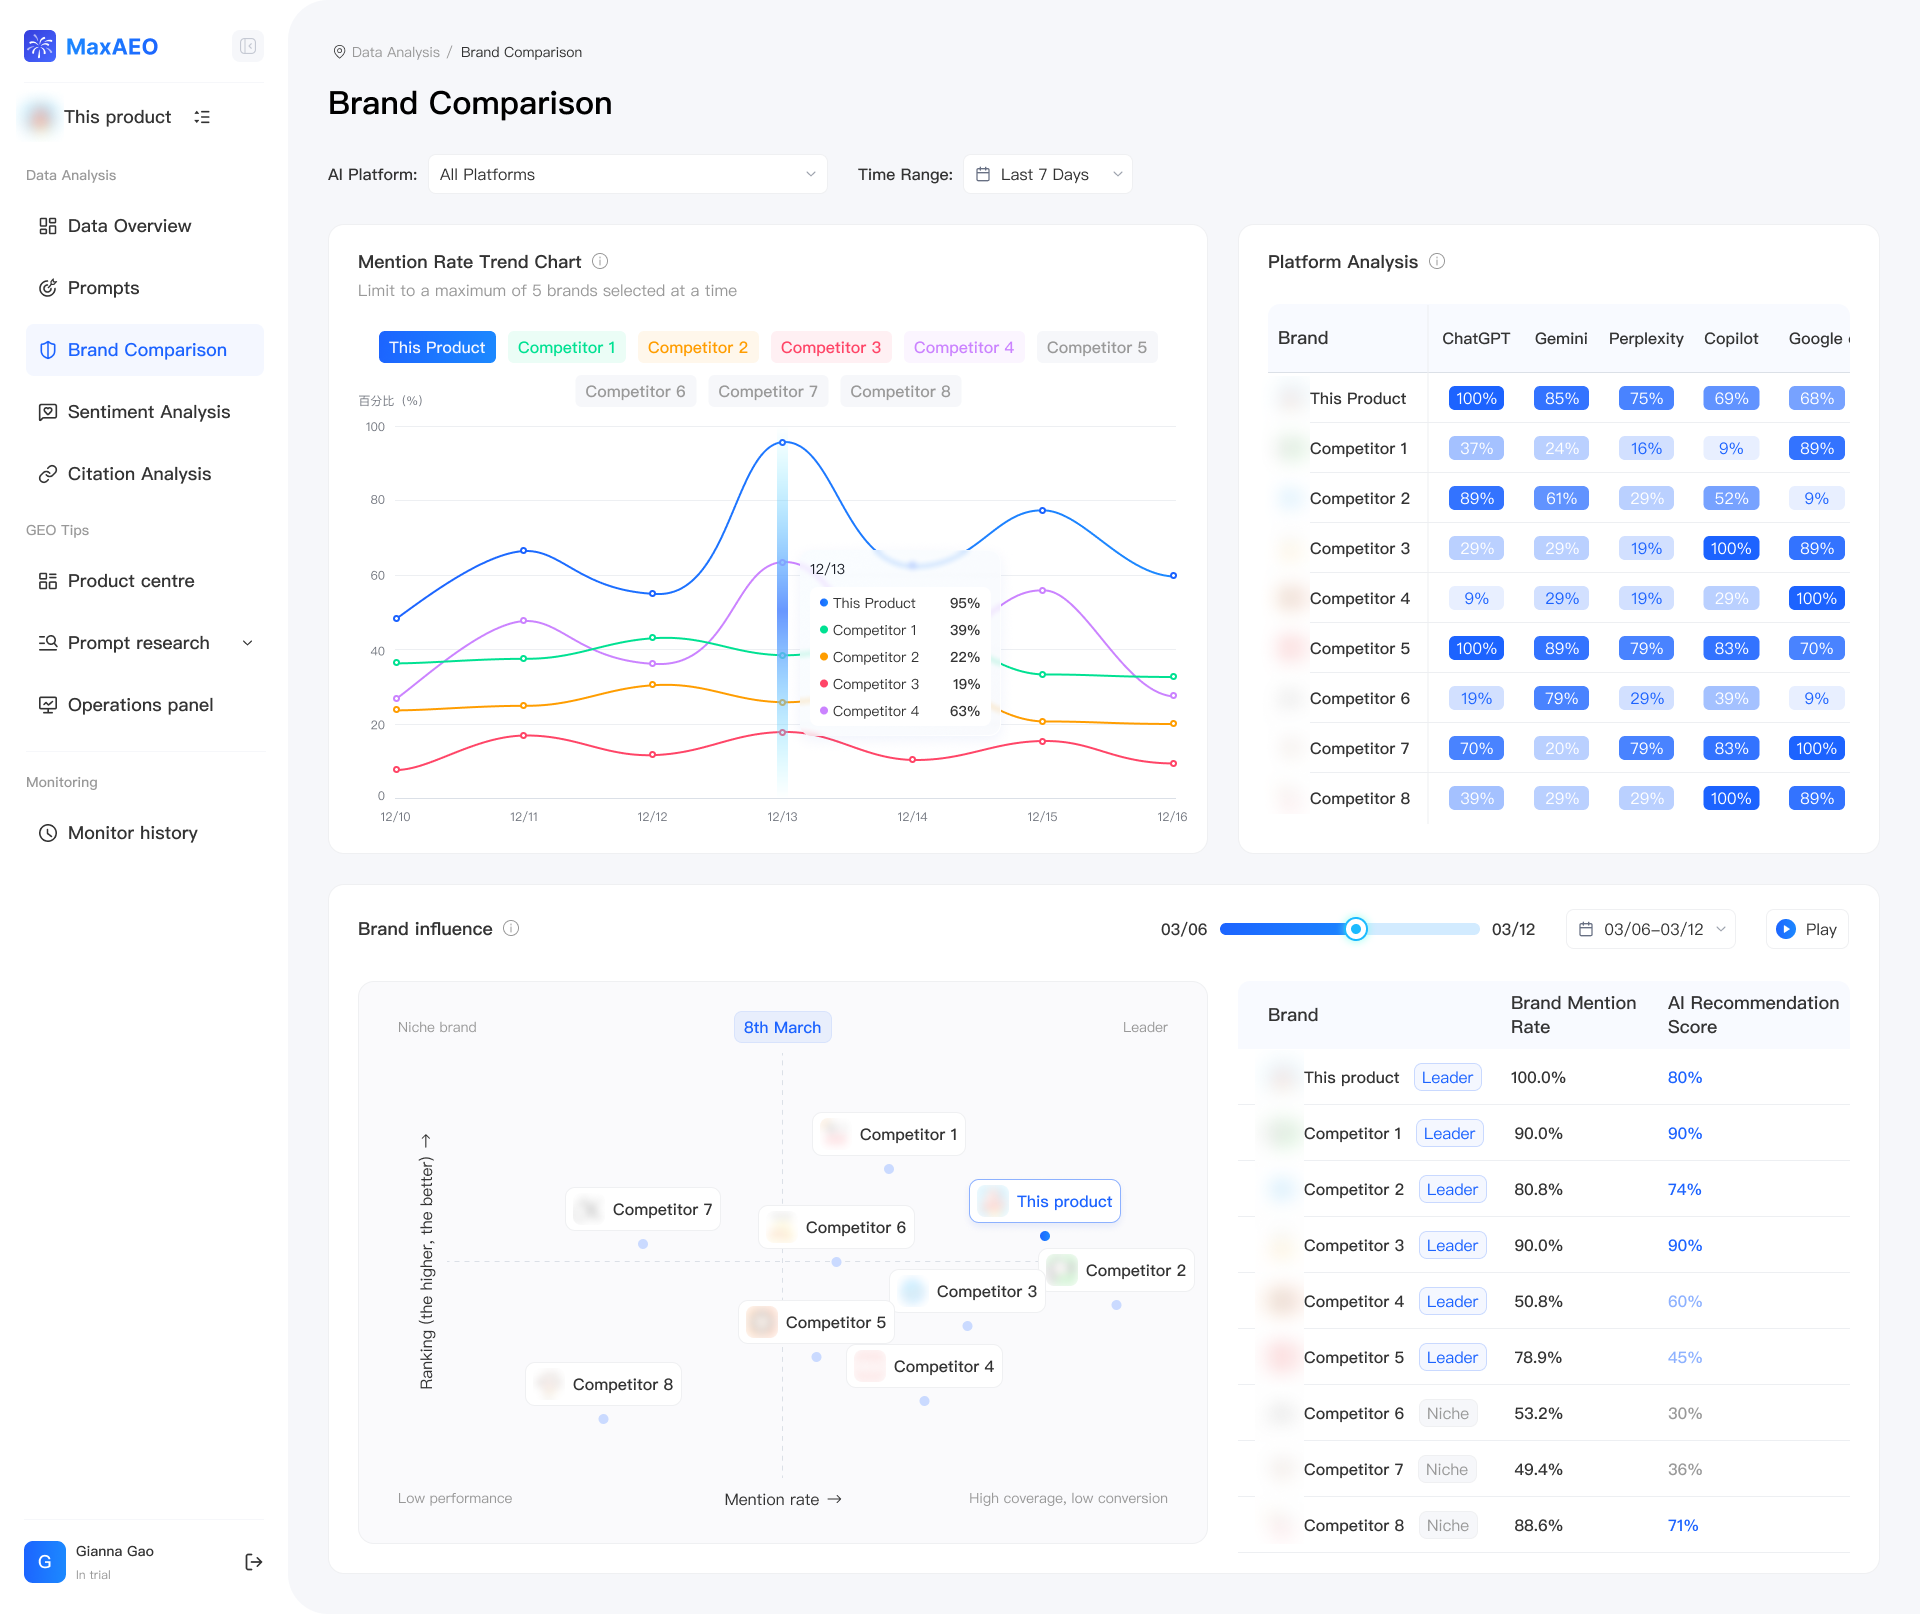The width and height of the screenshot is (1920, 1614).
Task: Enable Competitor 8 in Mention Rate chart
Action: pyautogui.click(x=899, y=391)
